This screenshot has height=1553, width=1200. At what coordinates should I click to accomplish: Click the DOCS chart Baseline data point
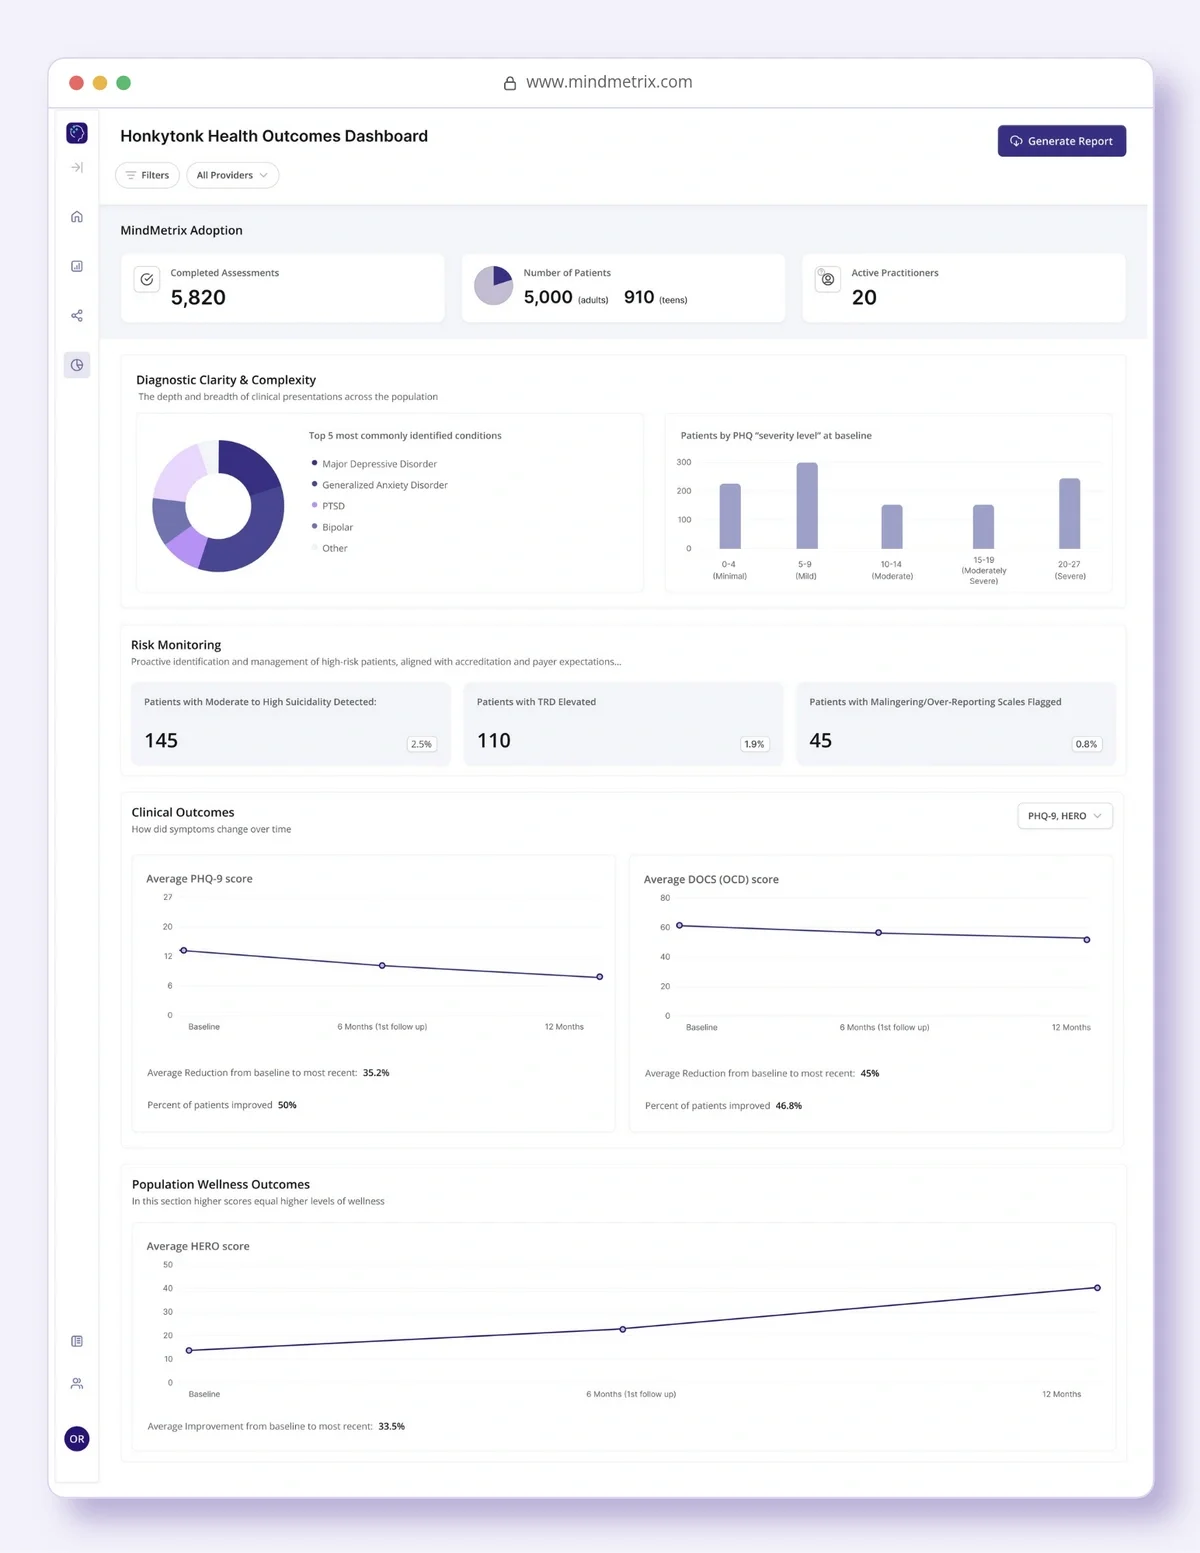pos(680,926)
